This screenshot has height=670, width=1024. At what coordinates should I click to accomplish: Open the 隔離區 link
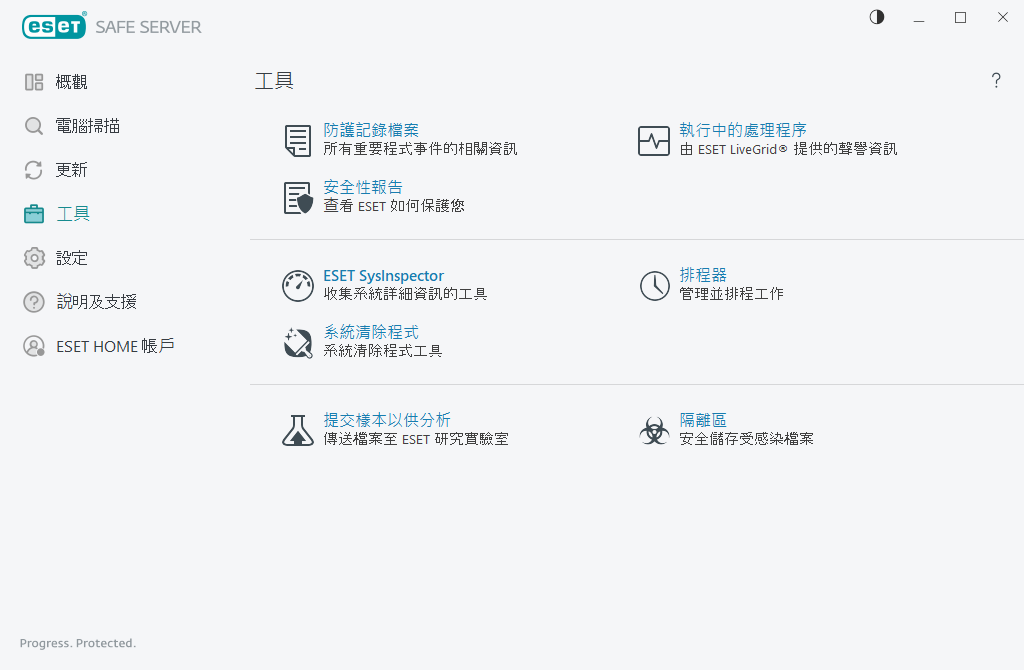[x=703, y=420]
